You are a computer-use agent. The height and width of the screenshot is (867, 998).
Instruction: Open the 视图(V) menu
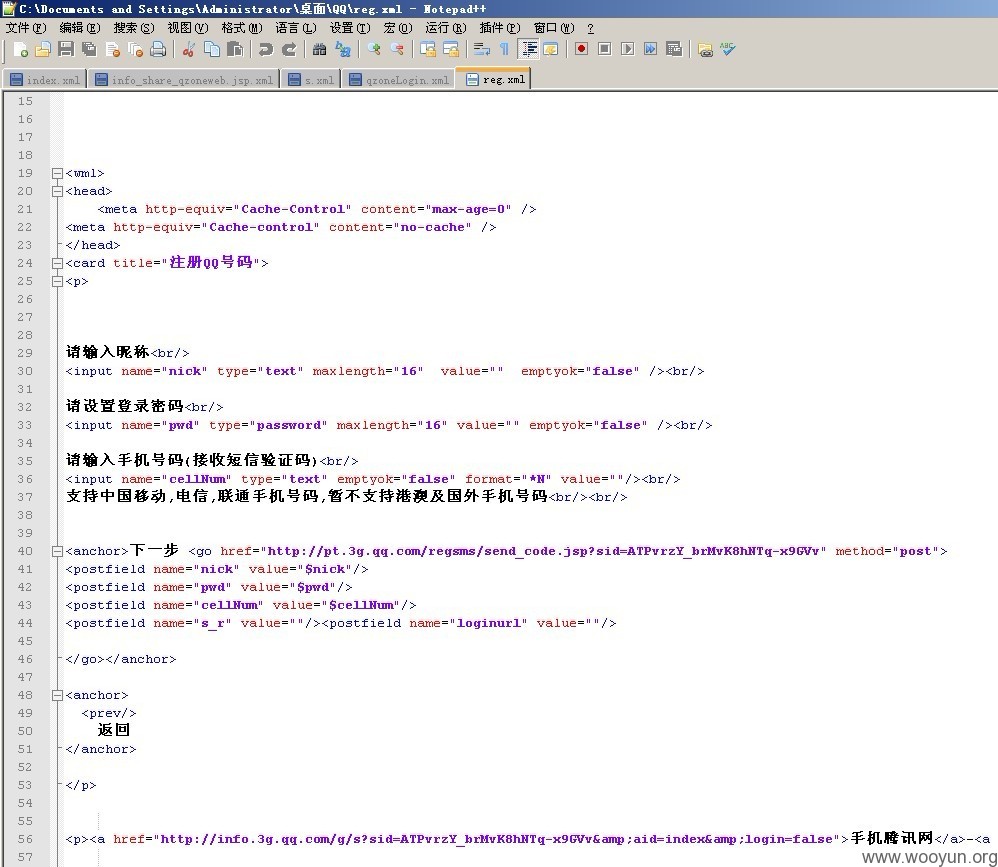[188, 28]
